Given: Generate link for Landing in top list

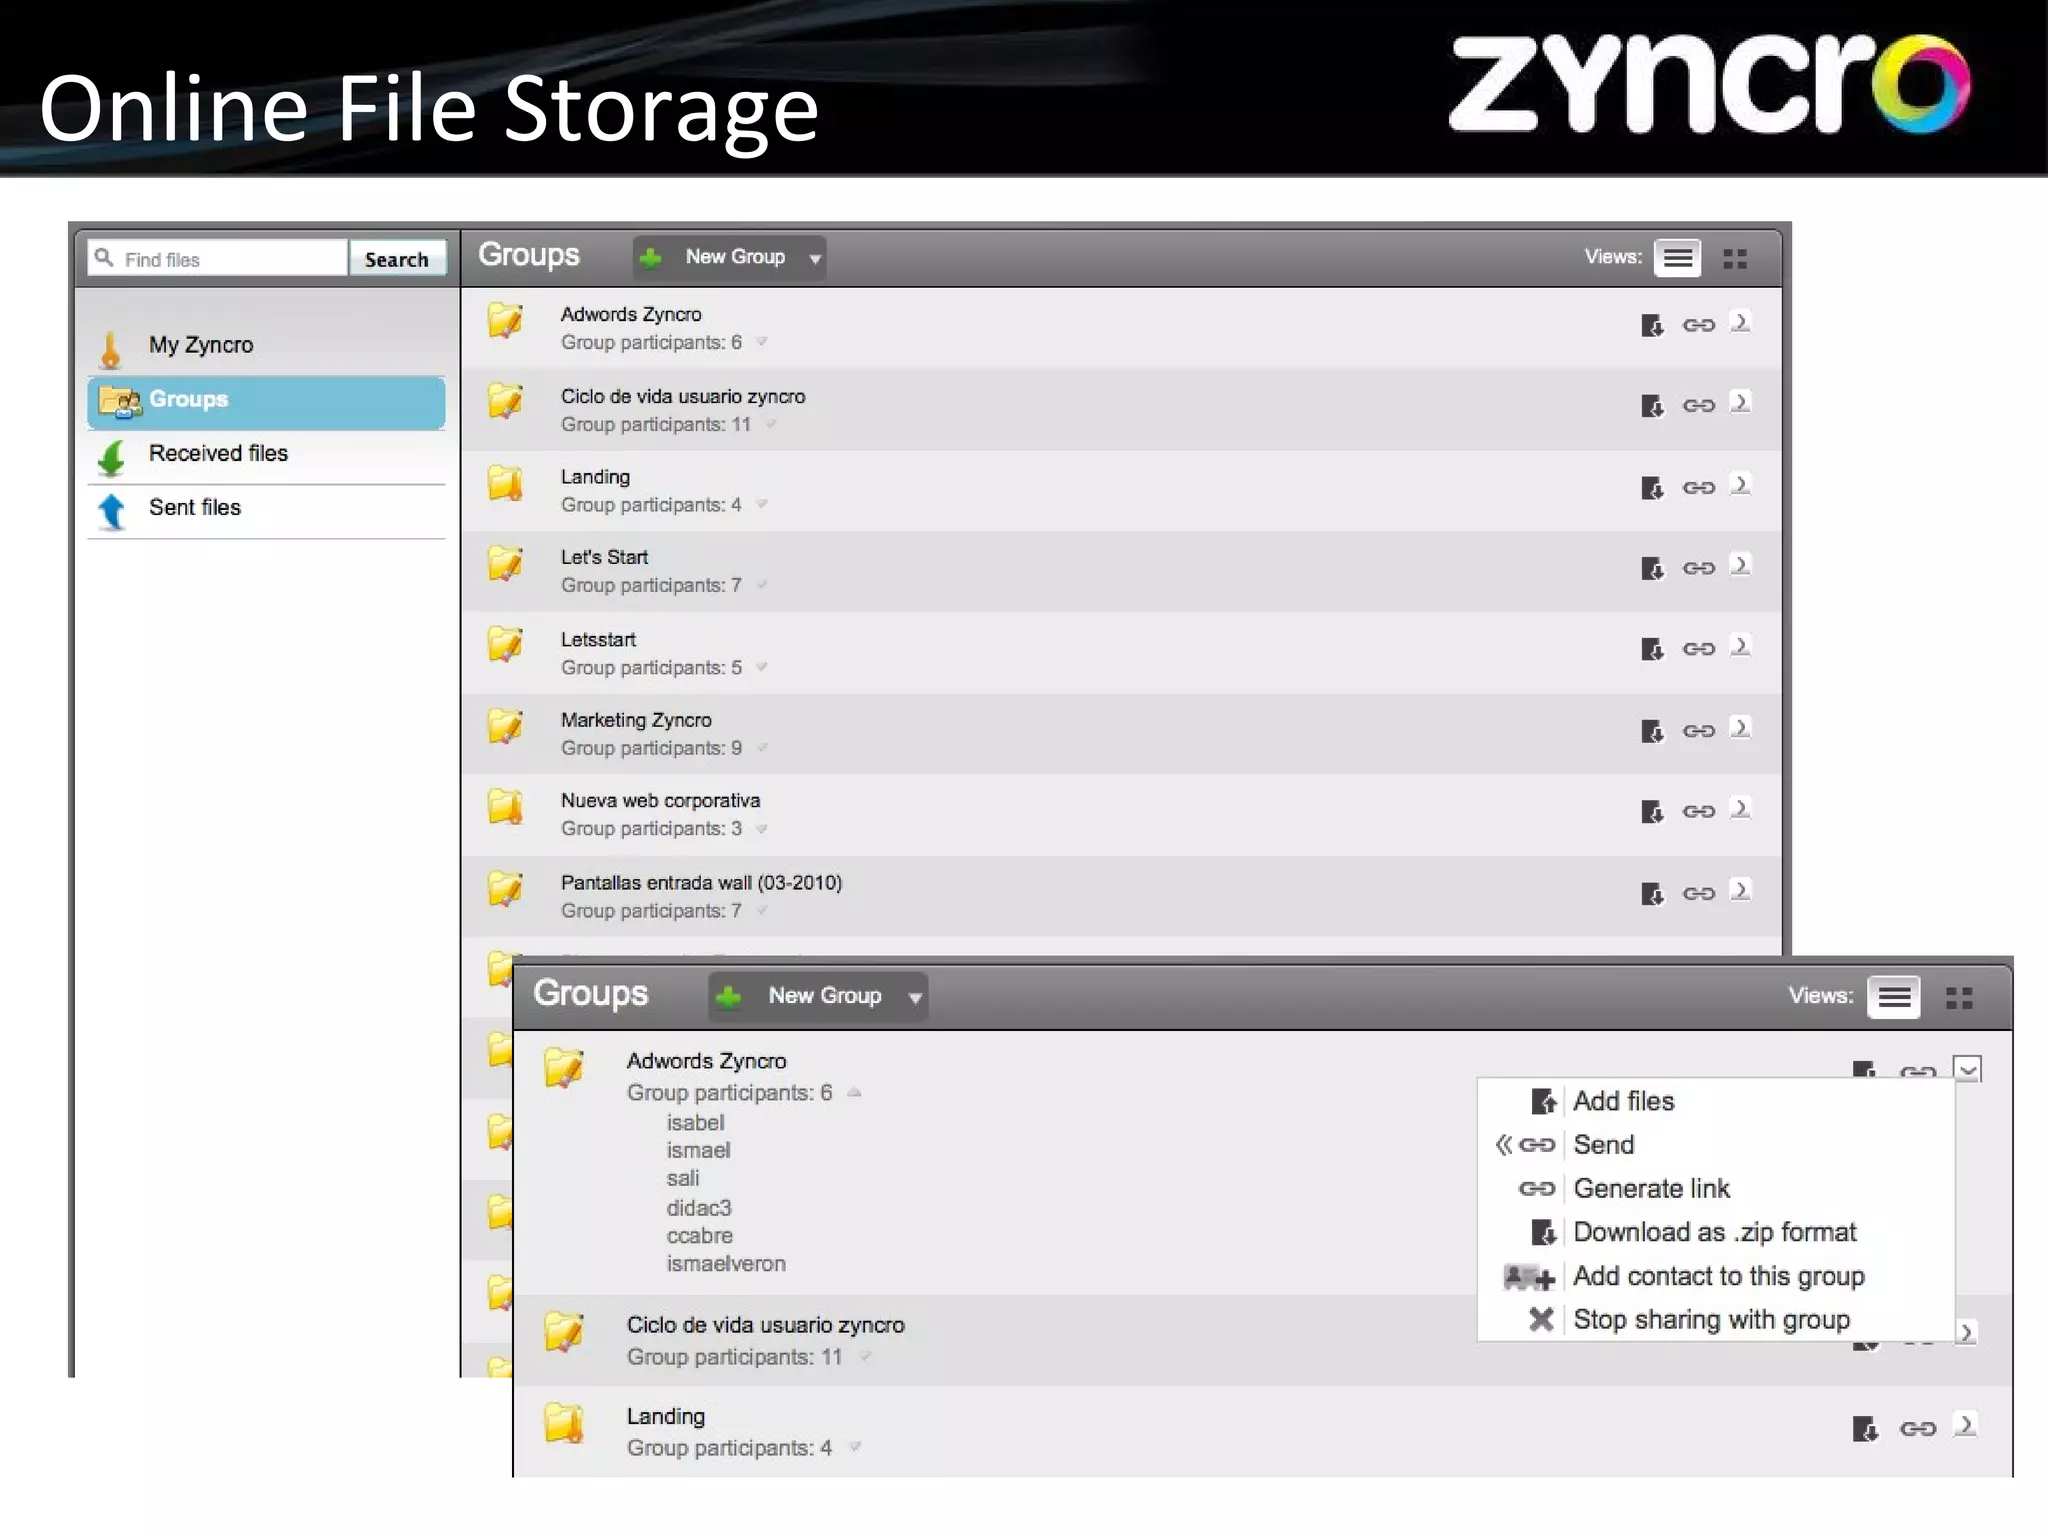Looking at the screenshot, I should tap(1698, 488).
